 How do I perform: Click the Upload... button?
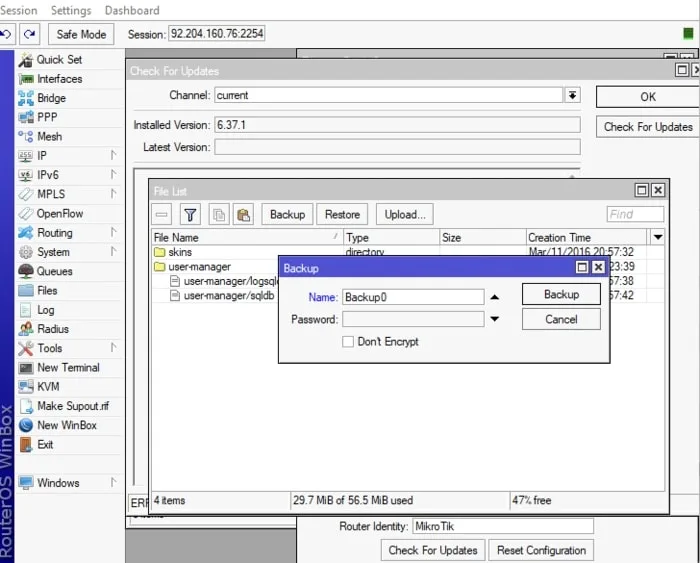(x=405, y=215)
